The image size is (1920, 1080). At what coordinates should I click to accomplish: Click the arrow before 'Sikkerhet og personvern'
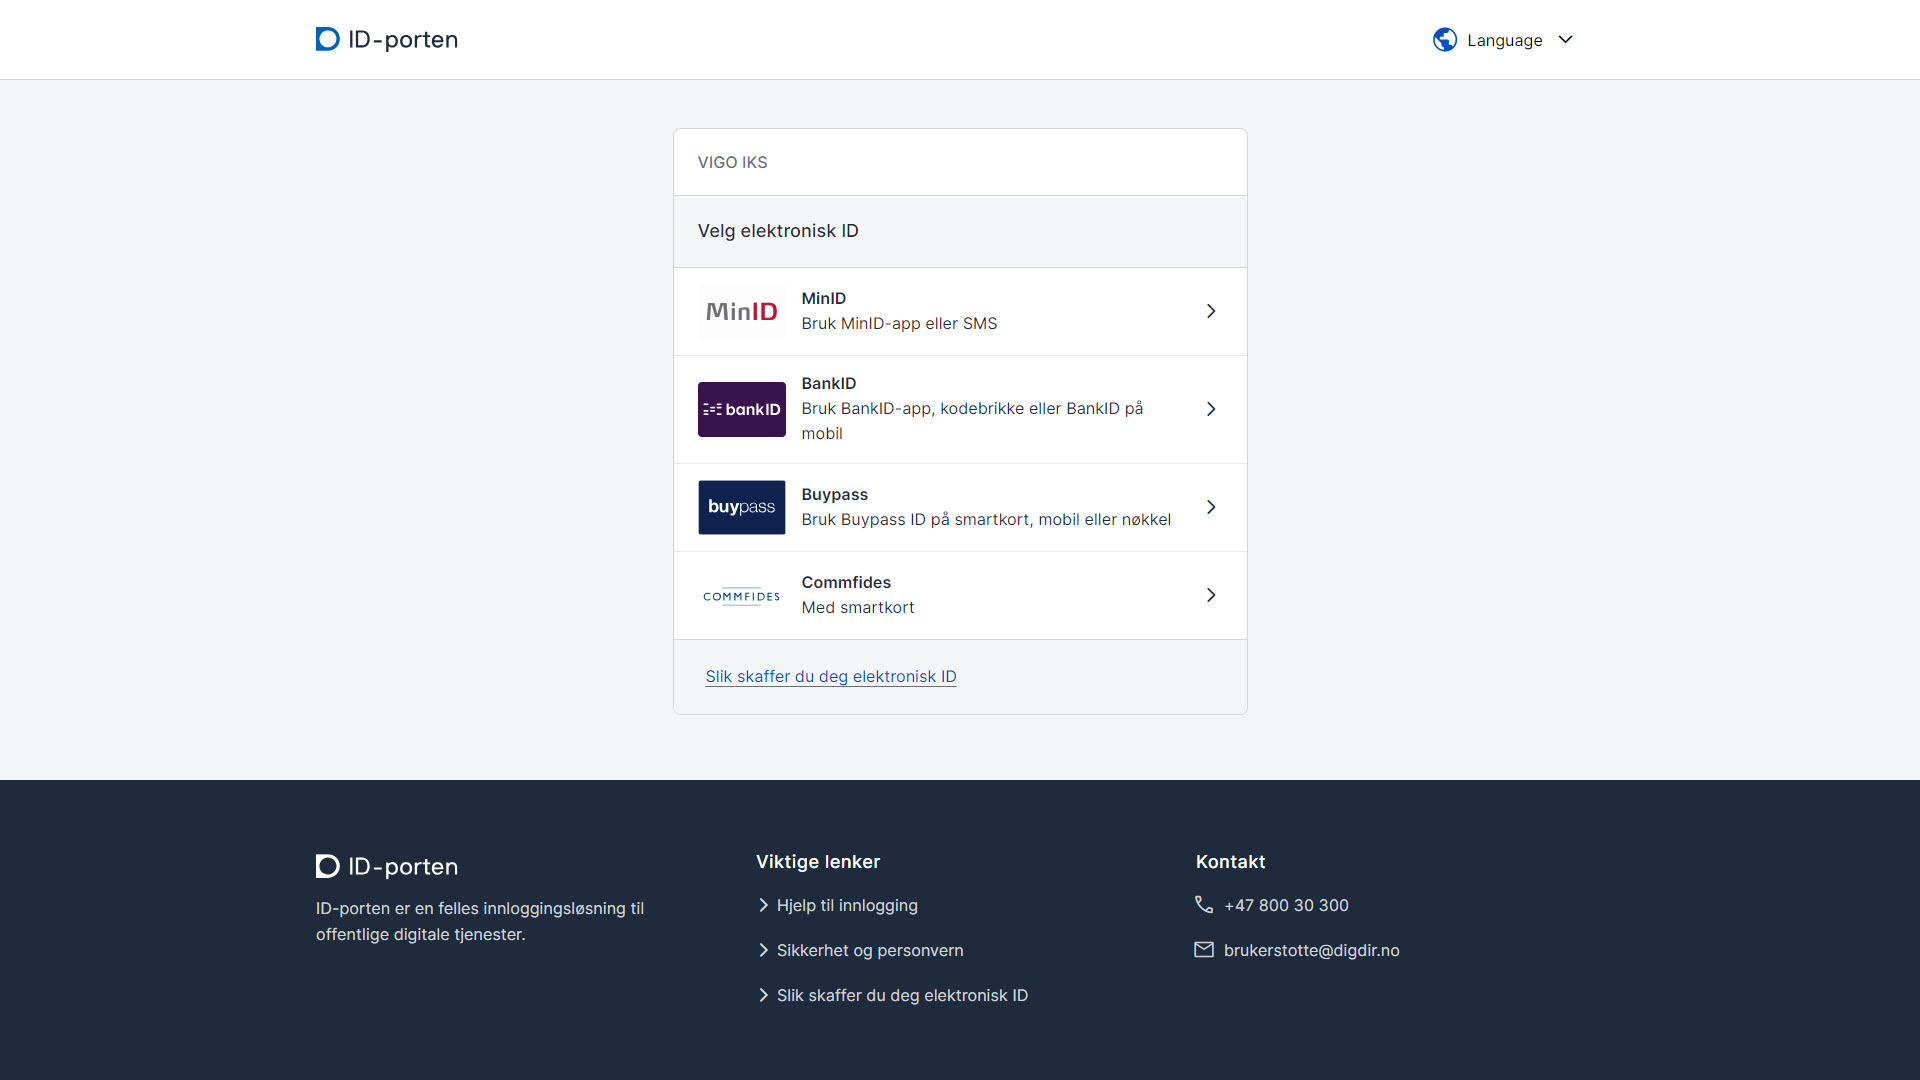(x=764, y=950)
